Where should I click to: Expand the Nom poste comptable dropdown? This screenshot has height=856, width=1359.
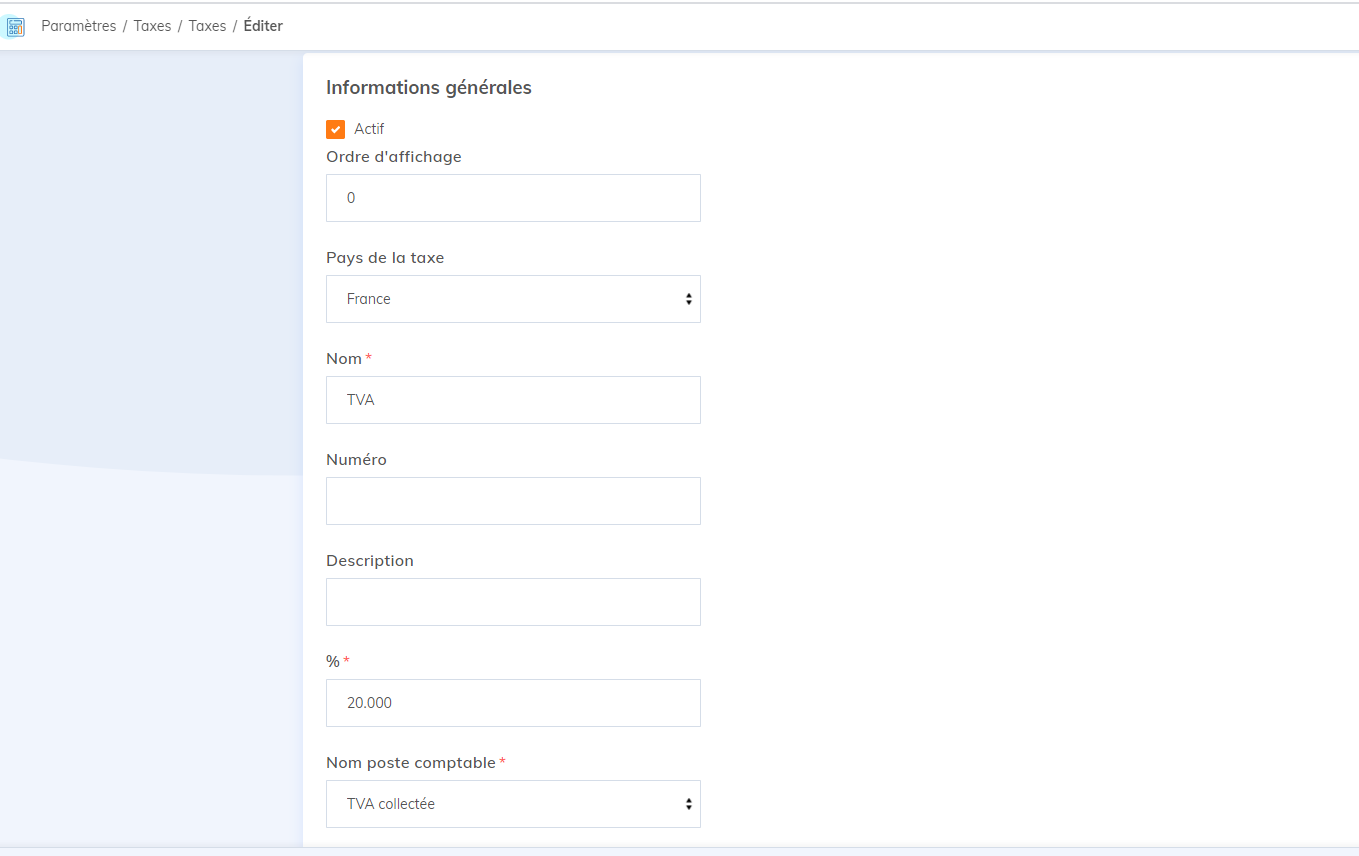(513, 804)
